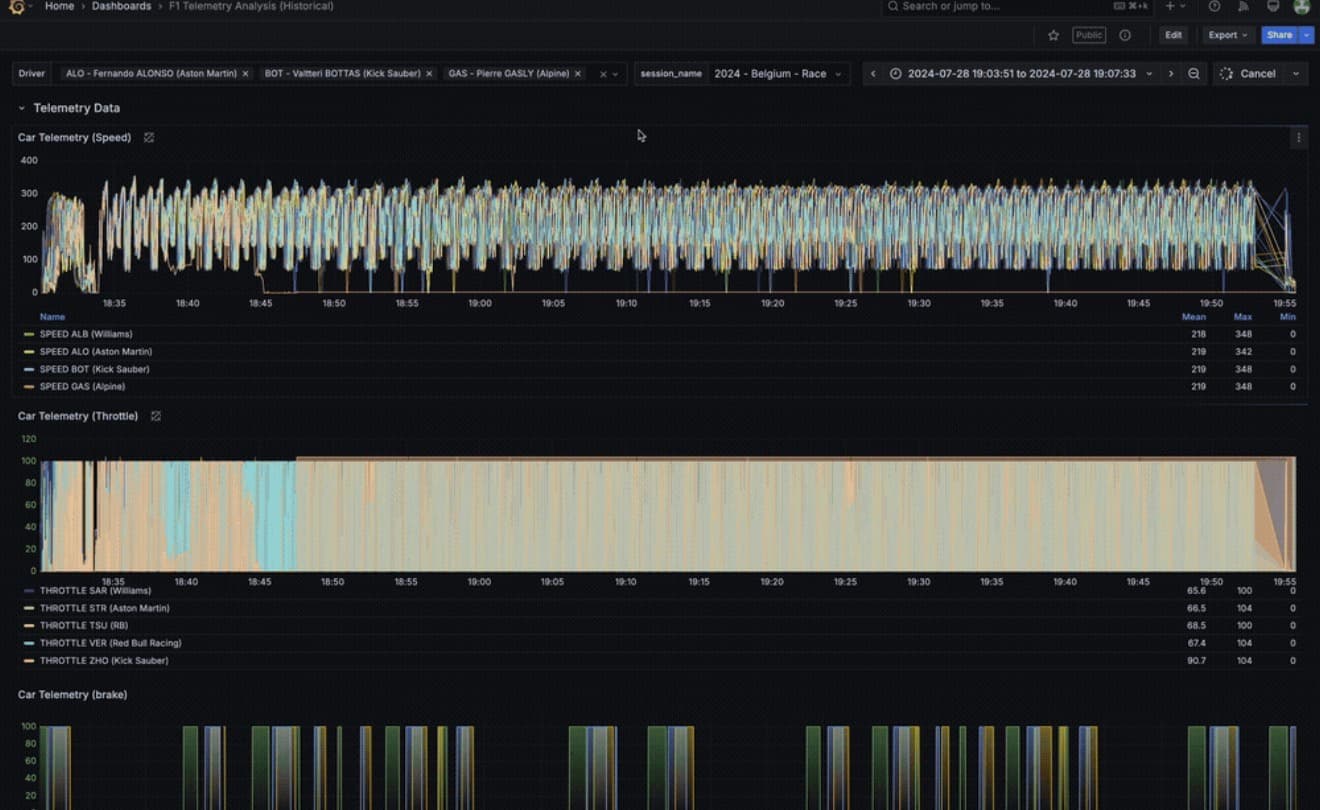Click the help icon in the top navigation bar
The width and height of the screenshot is (1320, 810).
click(1214, 6)
